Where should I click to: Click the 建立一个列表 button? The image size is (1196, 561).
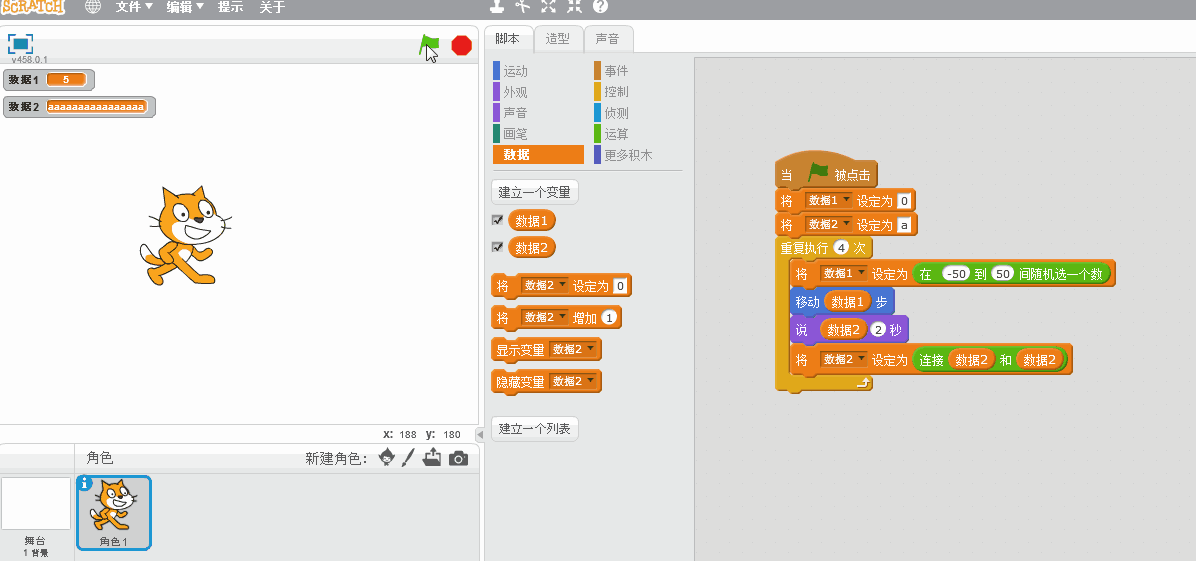[x=535, y=428]
